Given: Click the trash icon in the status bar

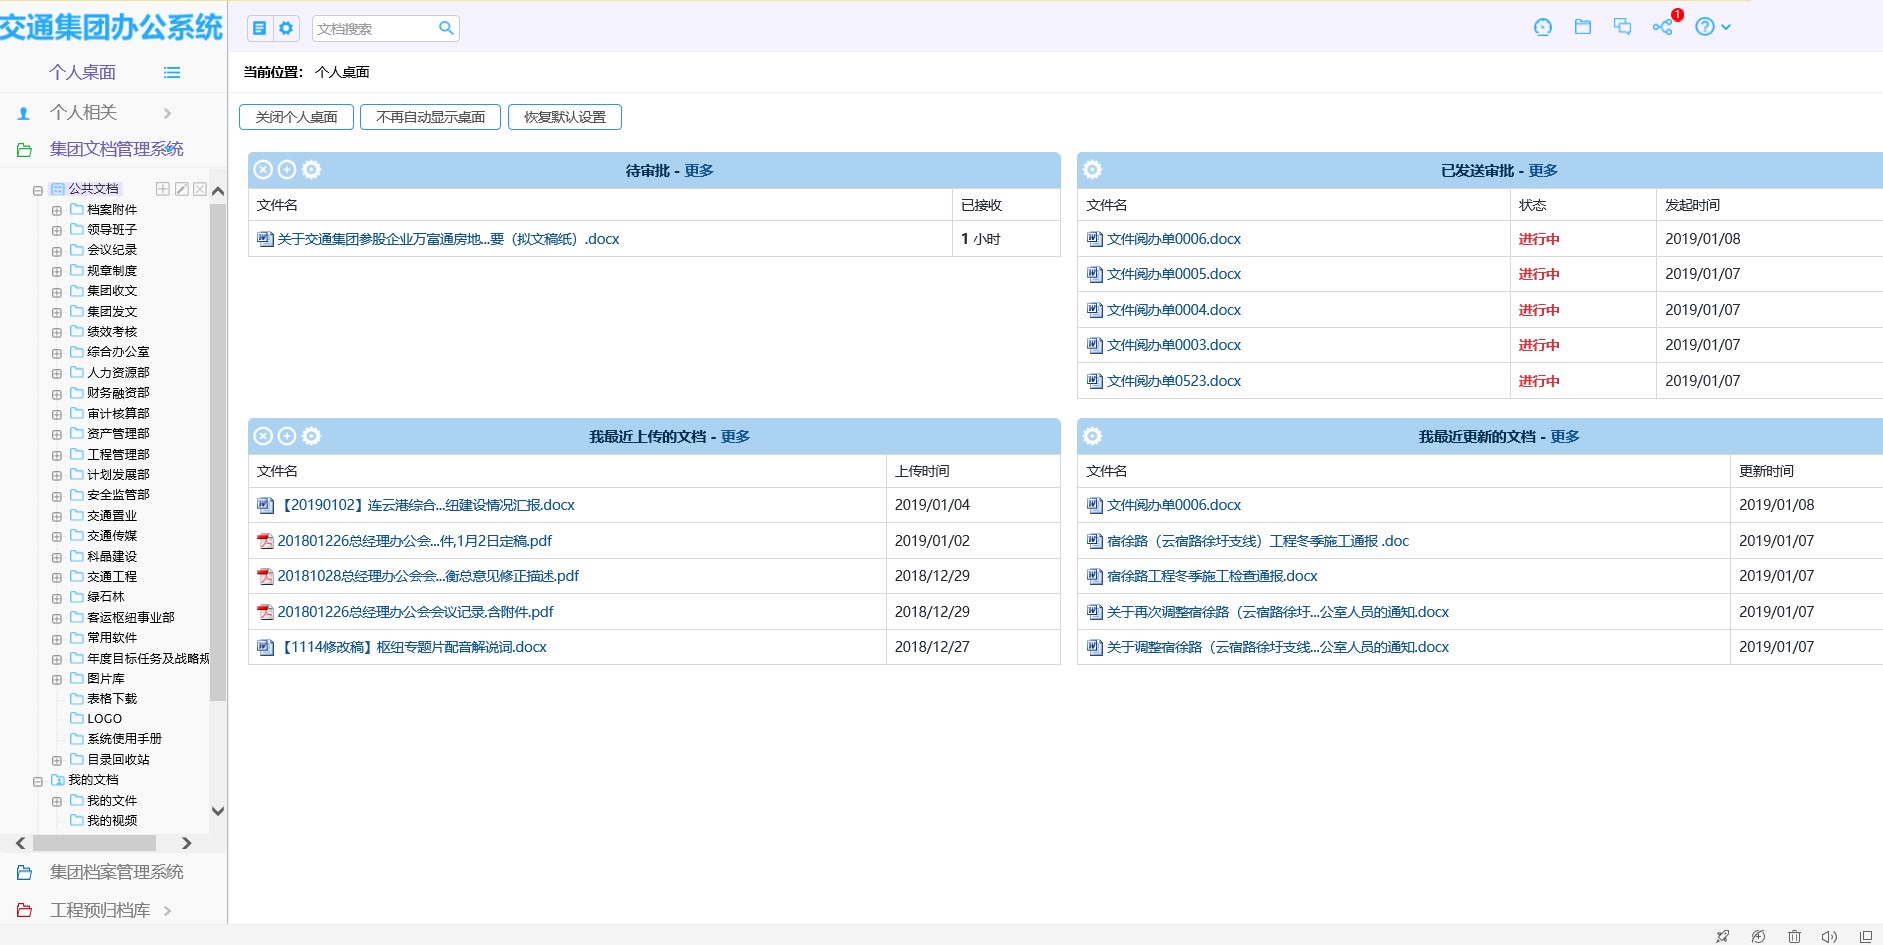Looking at the screenshot, I should [x=1794, y=936].
